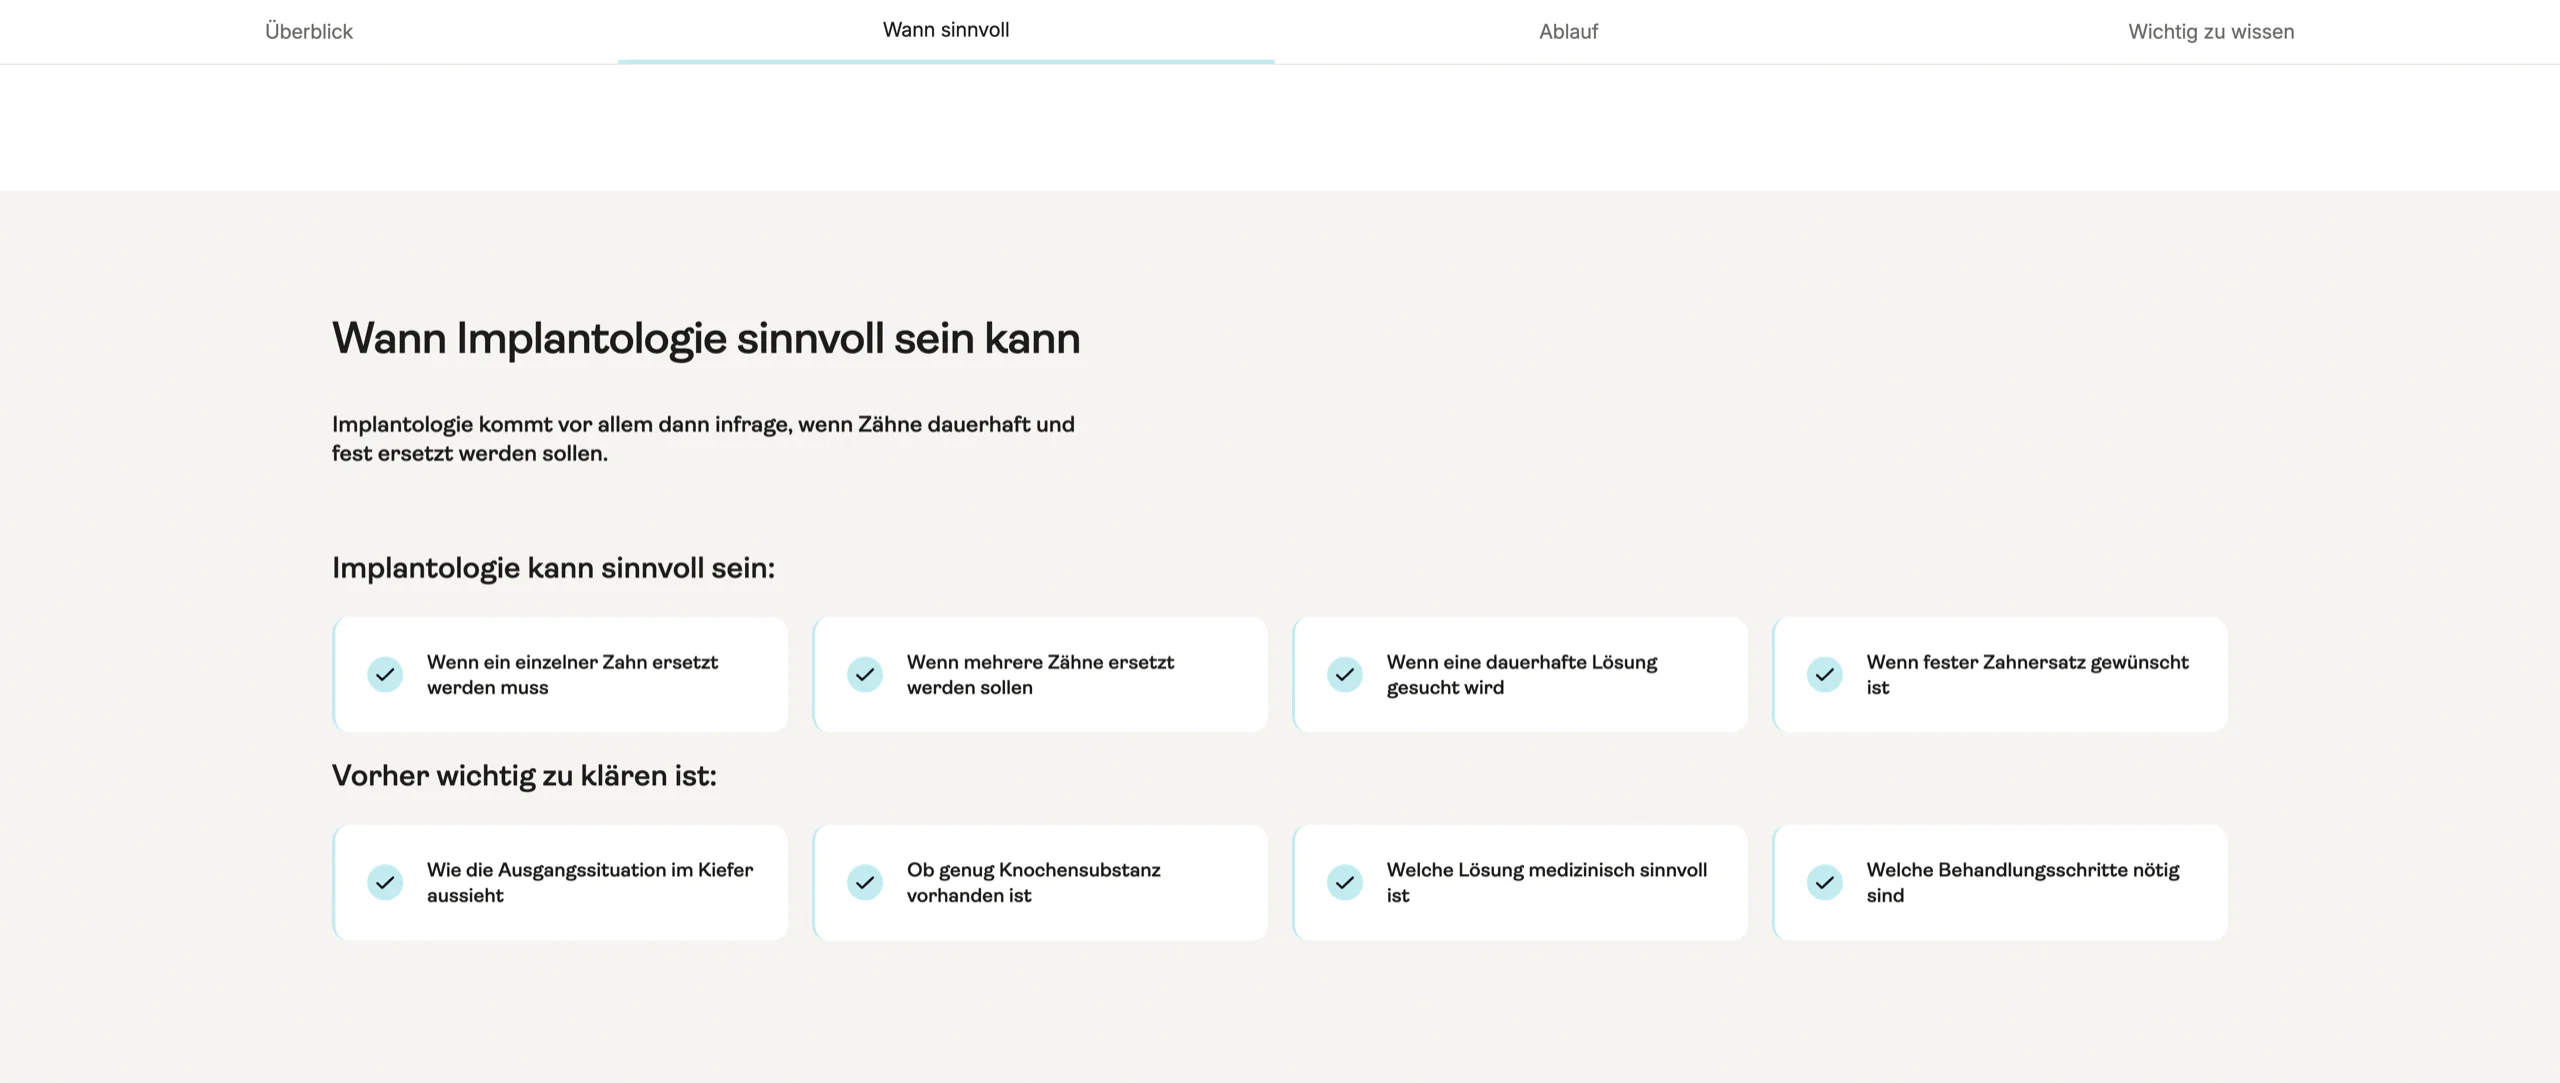The width and height of the screenshot is (2560, 1083).
Task: Click checkmark icon beside 'einzelner Zahn ersetzt'
Action: pyautogui.click(x=385, y=675)
